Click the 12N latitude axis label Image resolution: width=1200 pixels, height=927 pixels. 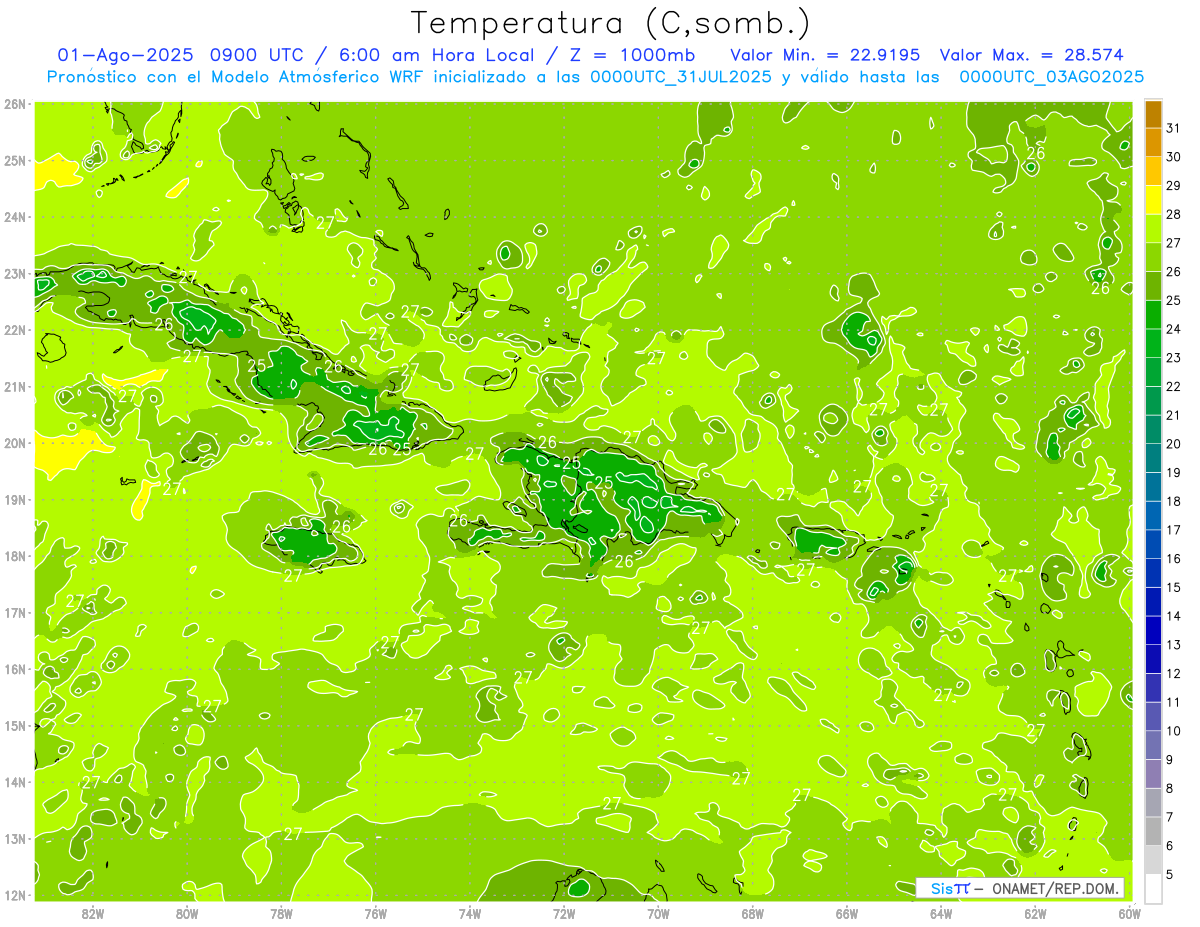point(14,895)
